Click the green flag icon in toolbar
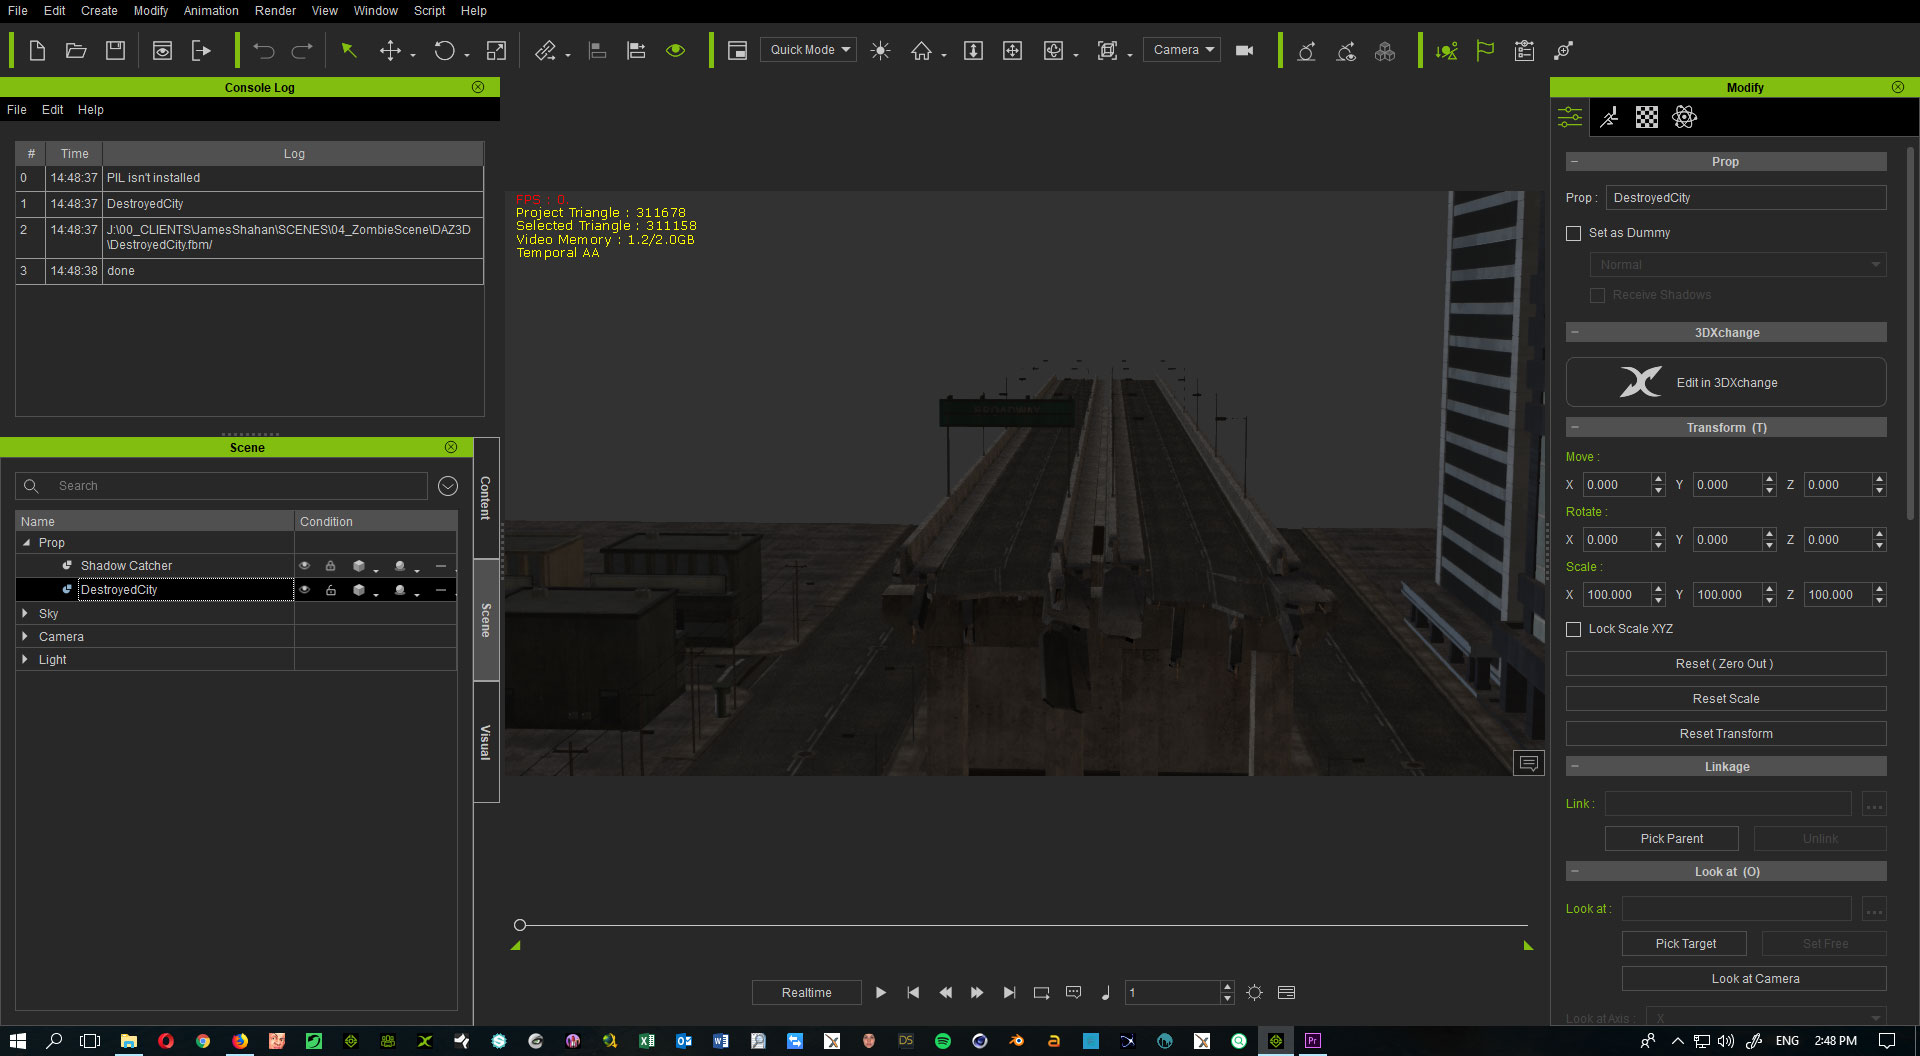The image size is (1920, 1056). click(1485, 50)
